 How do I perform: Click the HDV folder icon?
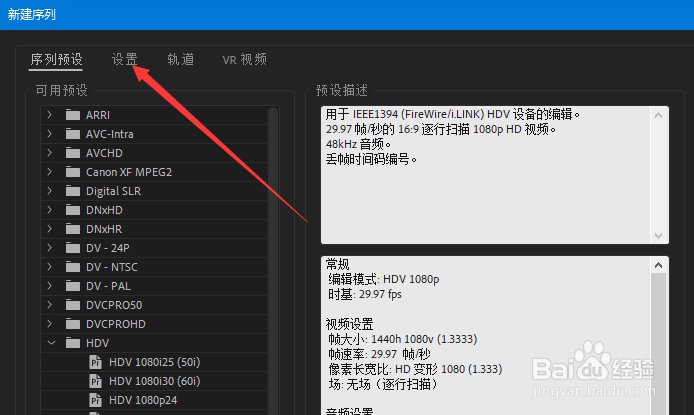pos(73,343)
